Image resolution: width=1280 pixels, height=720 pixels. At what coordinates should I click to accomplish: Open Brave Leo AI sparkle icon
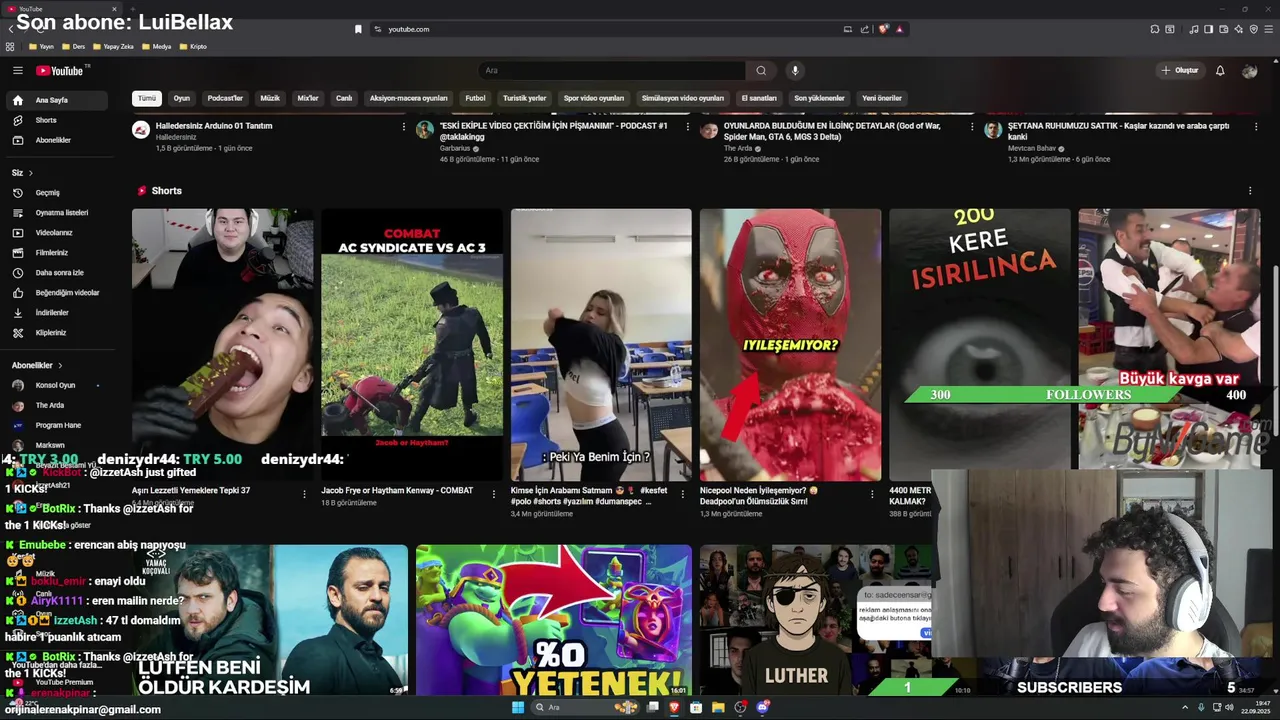[x=1239, y=29]
